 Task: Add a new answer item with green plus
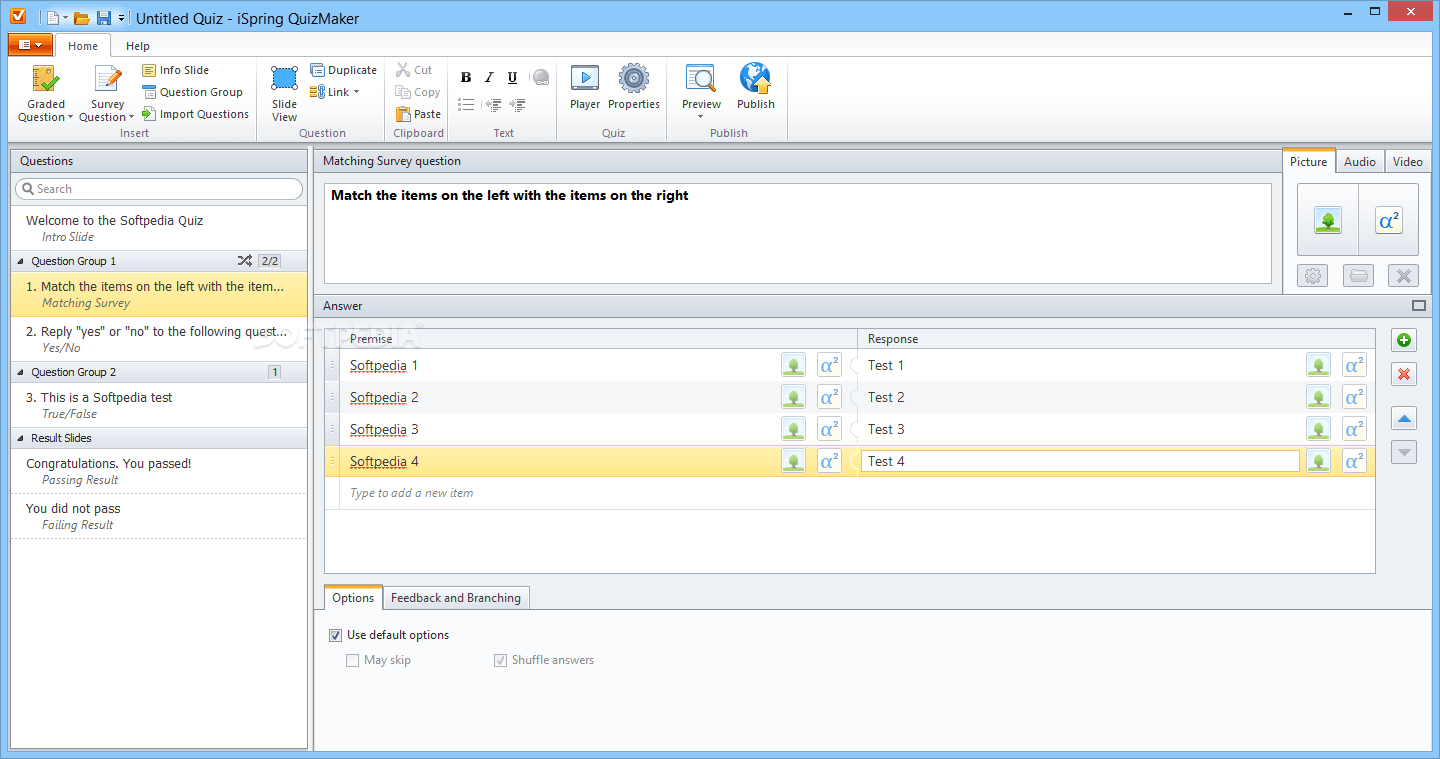tap(1404, 341)
